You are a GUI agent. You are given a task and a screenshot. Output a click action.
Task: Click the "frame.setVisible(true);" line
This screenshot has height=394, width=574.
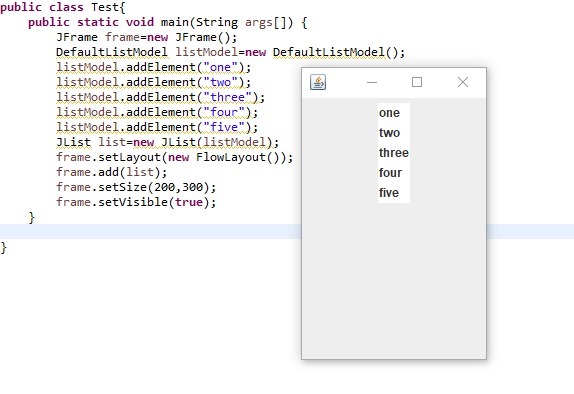(136, 202)
